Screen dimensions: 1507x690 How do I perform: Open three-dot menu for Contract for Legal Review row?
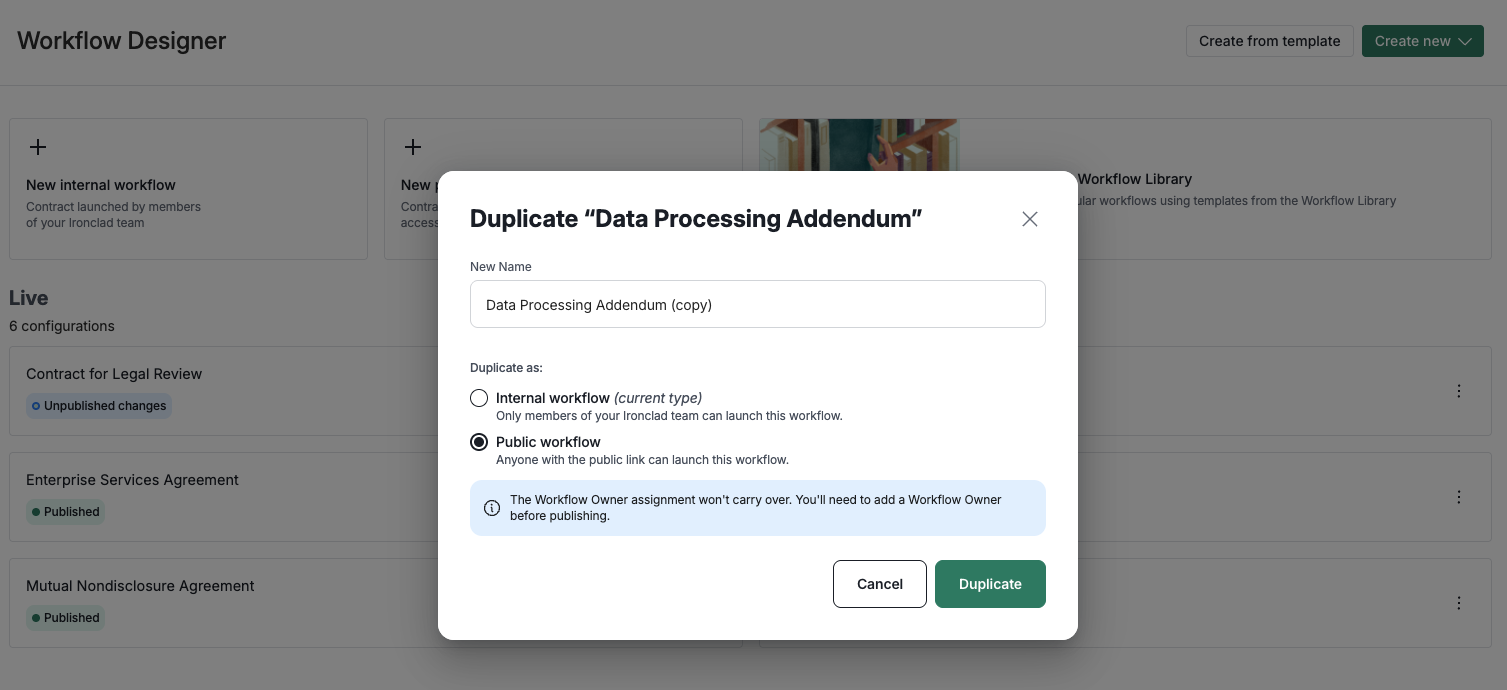pyautogui.click(x=1459, y=391)
